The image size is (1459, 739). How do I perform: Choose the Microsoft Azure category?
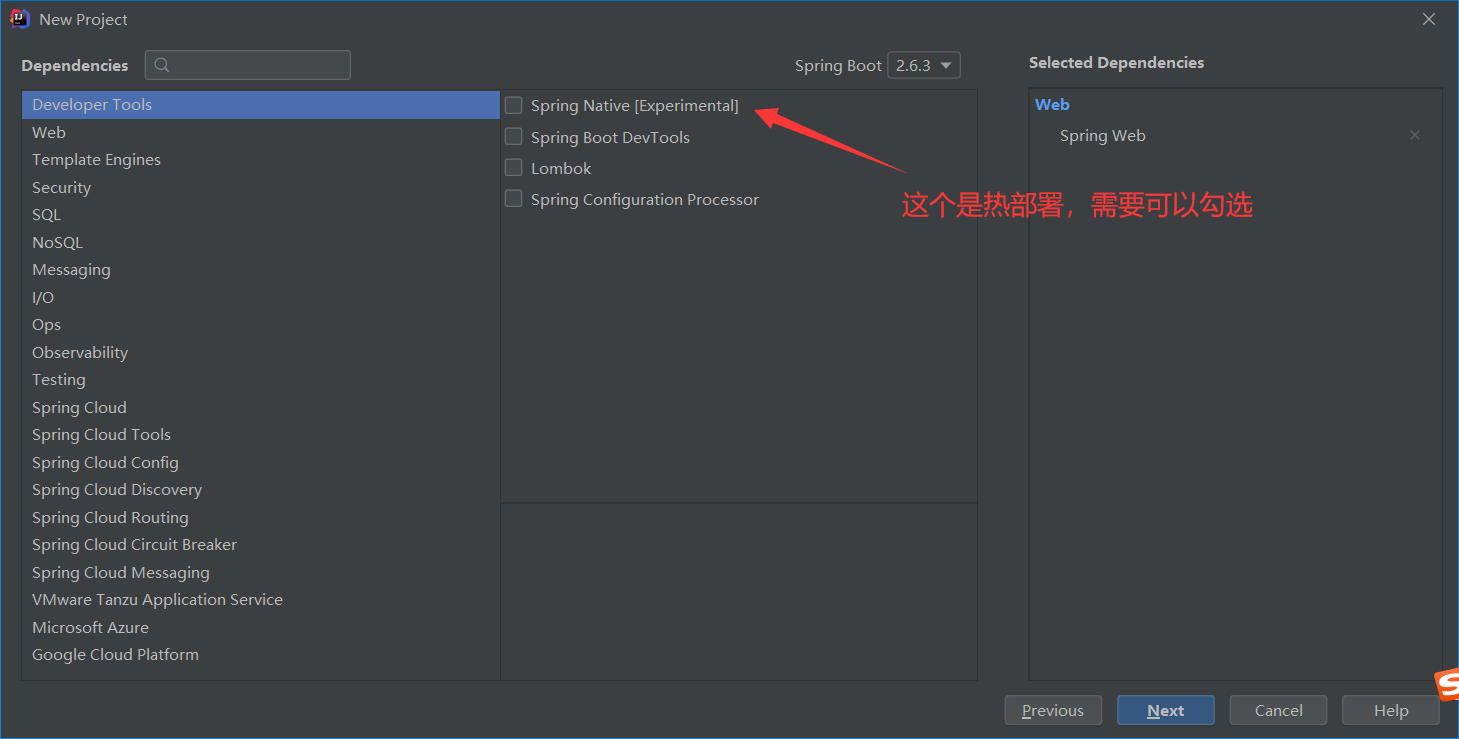click(261, 627)
